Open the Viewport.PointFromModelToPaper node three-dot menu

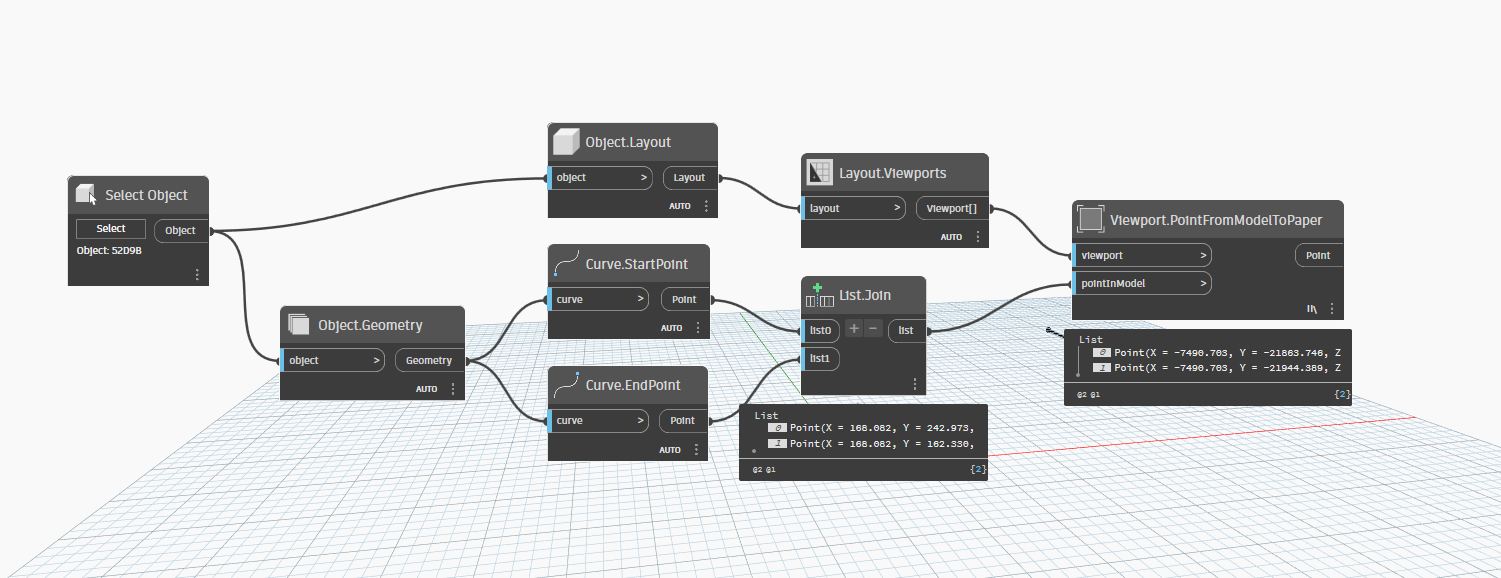coord(1332,309)
